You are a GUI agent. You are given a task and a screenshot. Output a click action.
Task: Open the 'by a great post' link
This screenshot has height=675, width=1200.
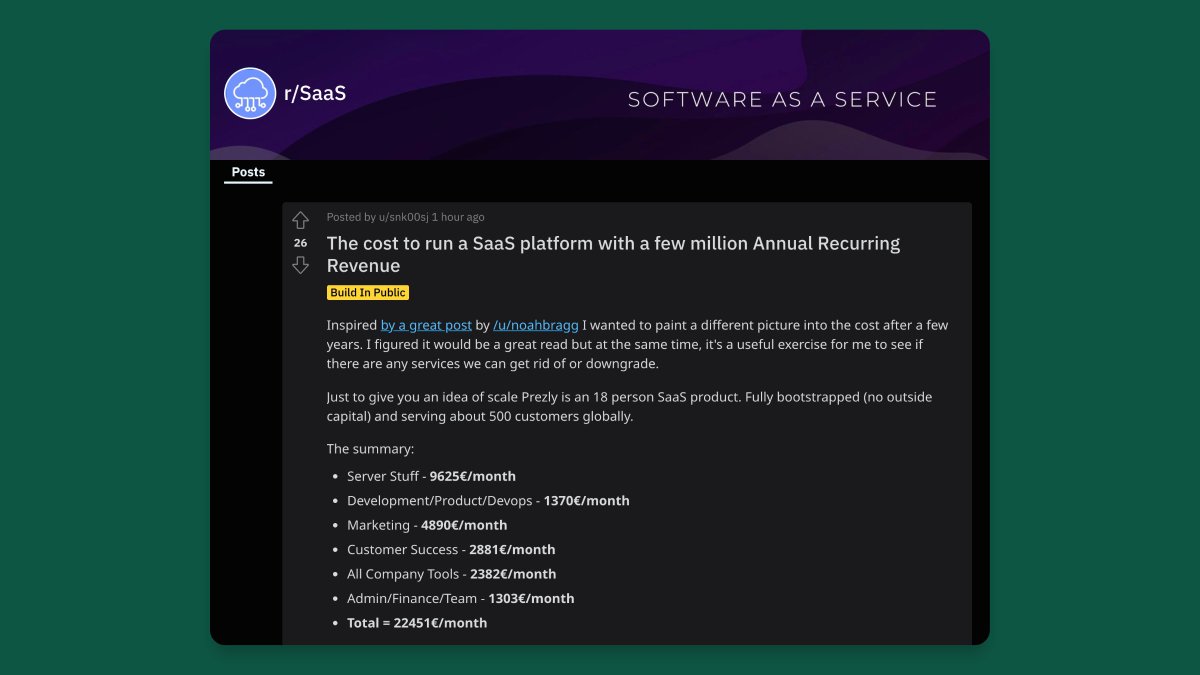coord(426,325)
